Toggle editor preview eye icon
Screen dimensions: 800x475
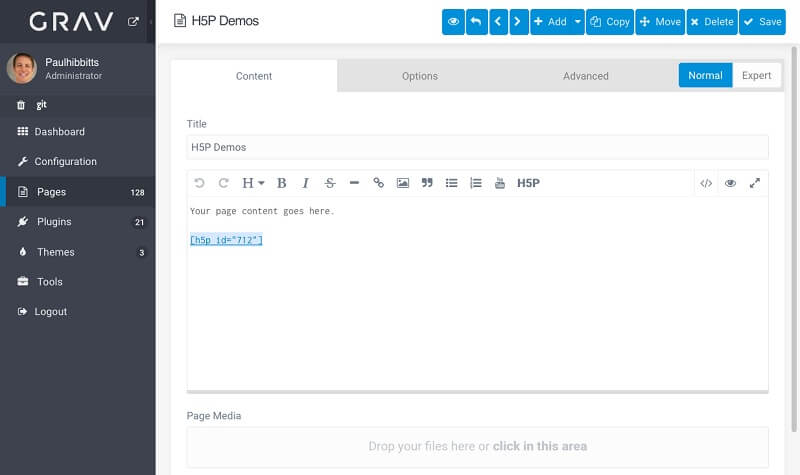click(x=730, y=183)
